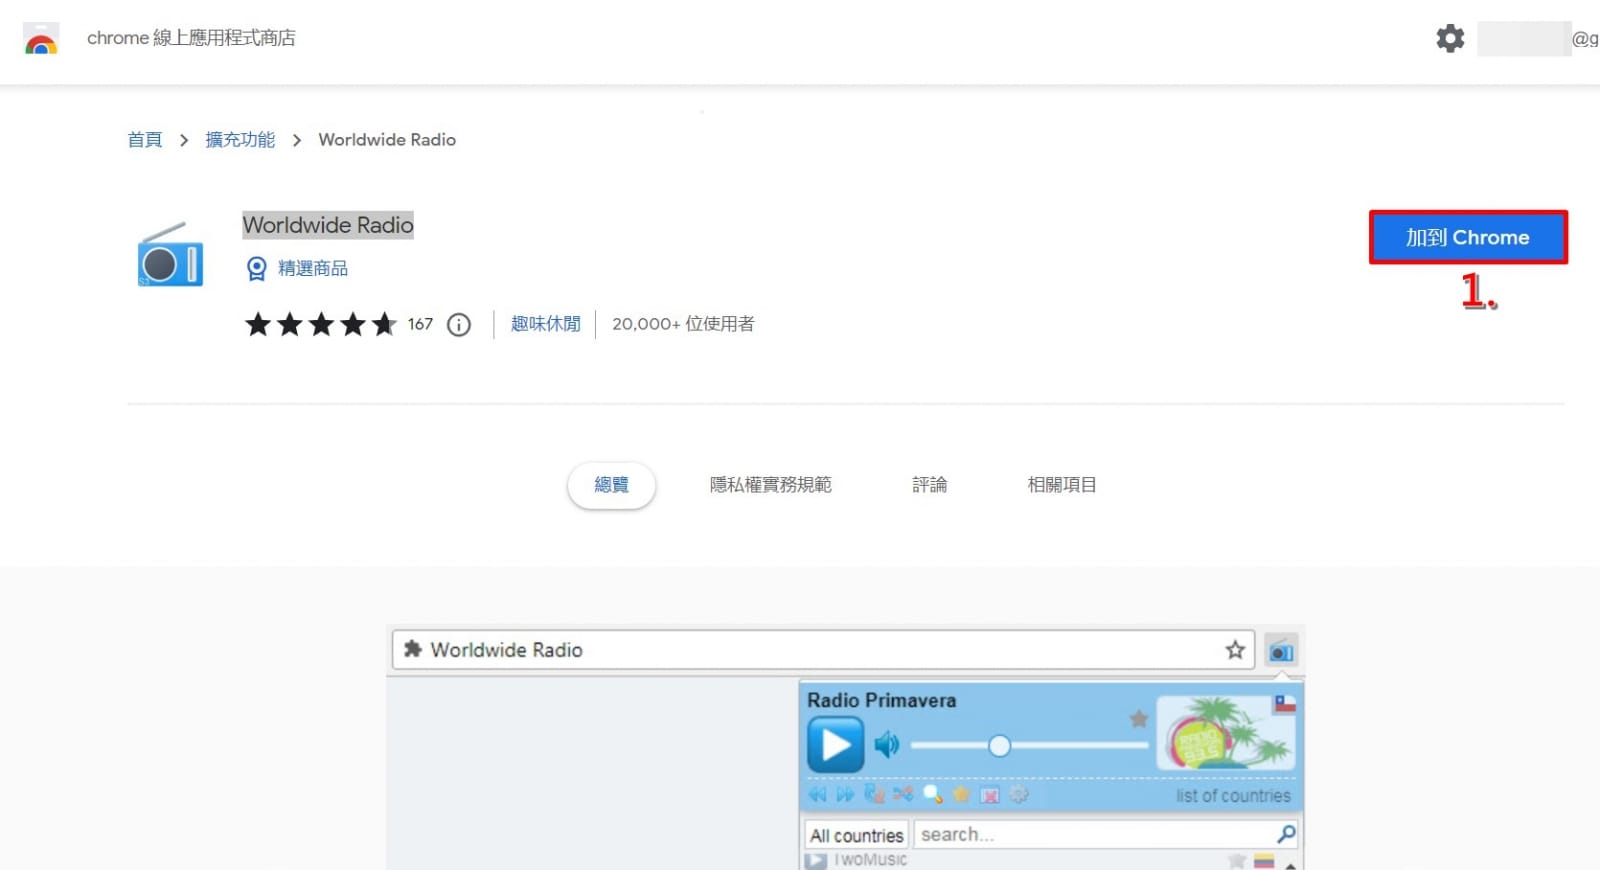
Task: Click the Radio Primavera station name
Action: (881, 700)
